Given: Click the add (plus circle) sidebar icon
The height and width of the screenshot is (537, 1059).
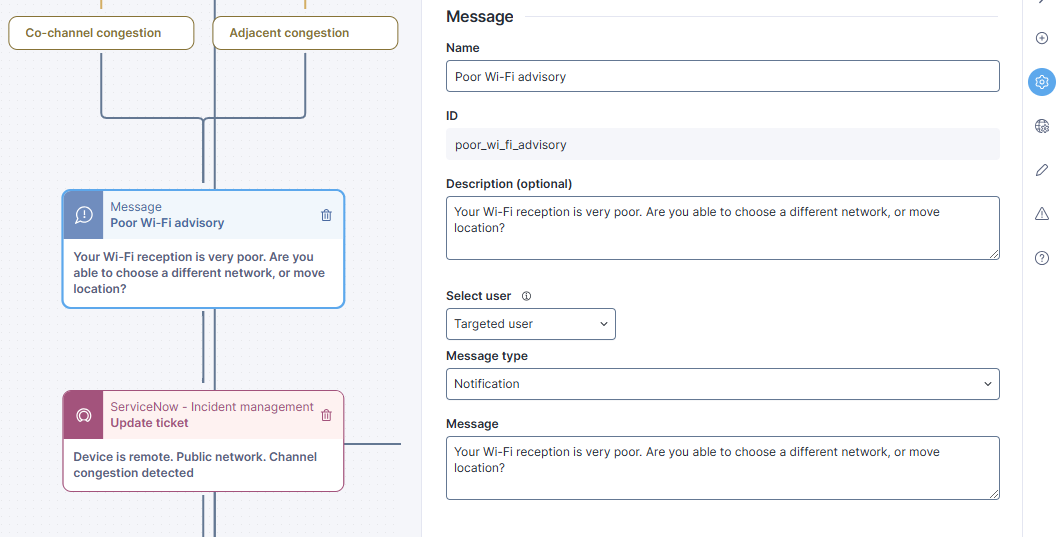Looking at the screenshot, I should coord(1041,38).
